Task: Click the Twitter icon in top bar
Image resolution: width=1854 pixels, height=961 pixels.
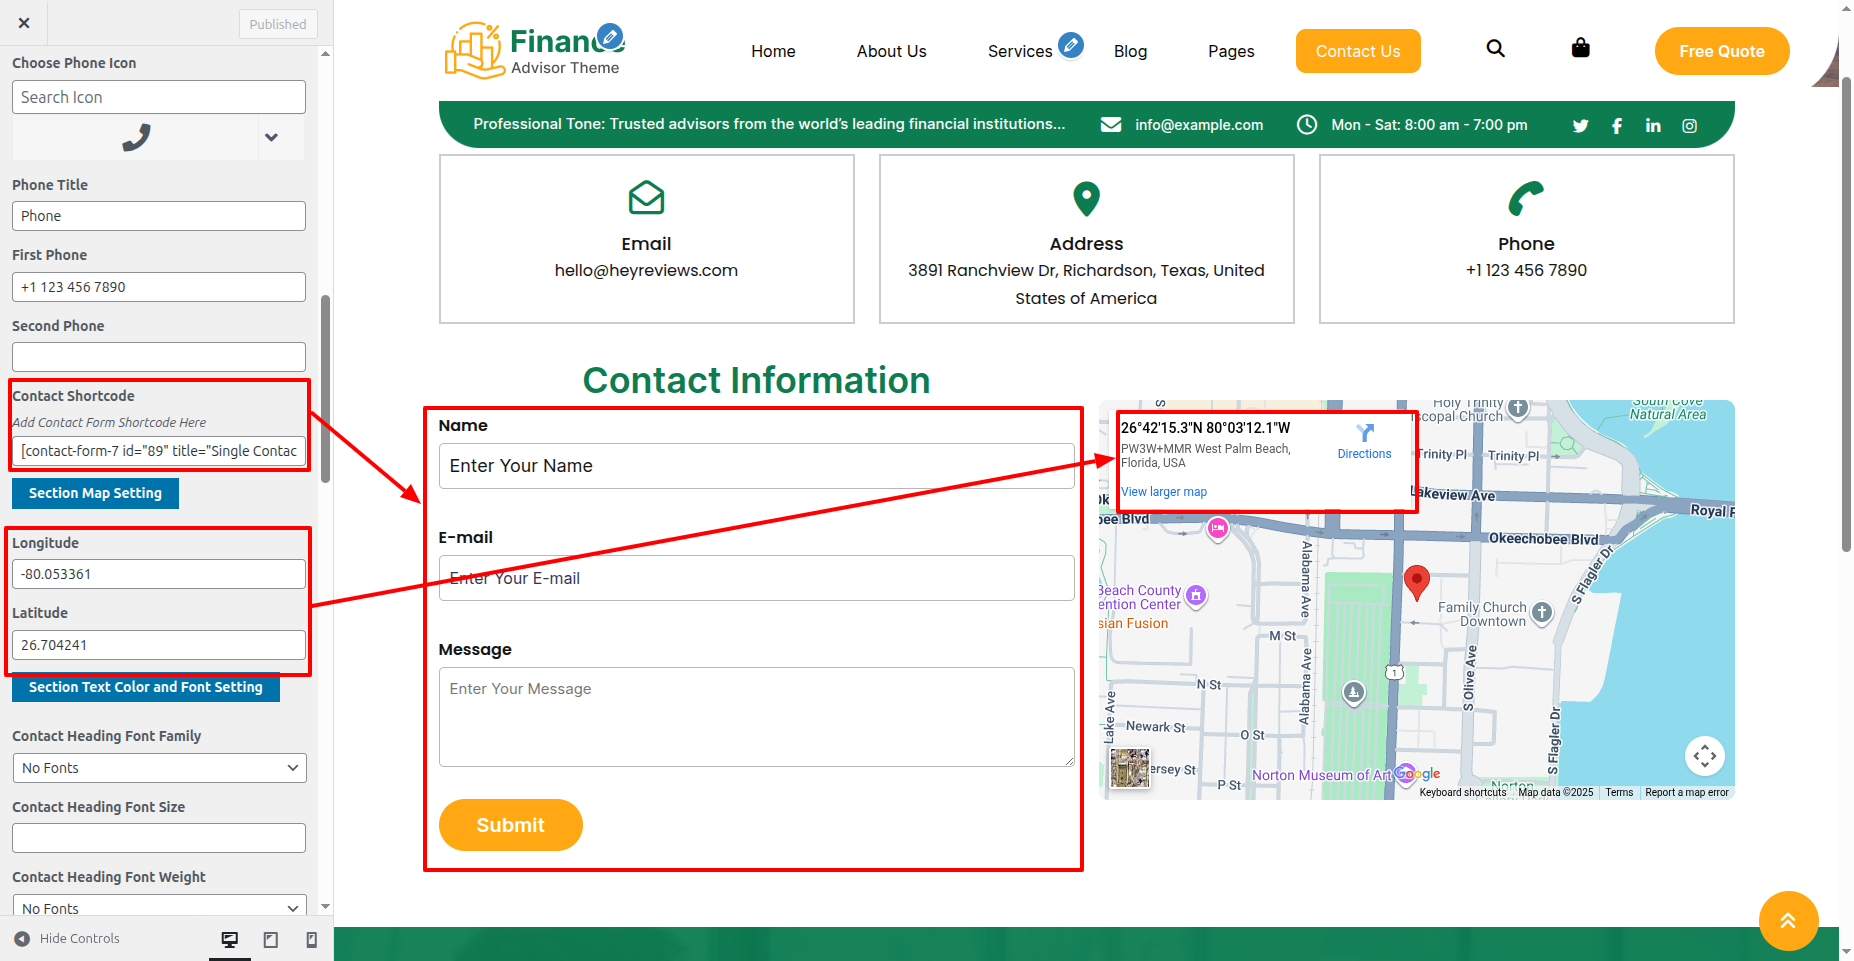Action: click(1580, 126)
